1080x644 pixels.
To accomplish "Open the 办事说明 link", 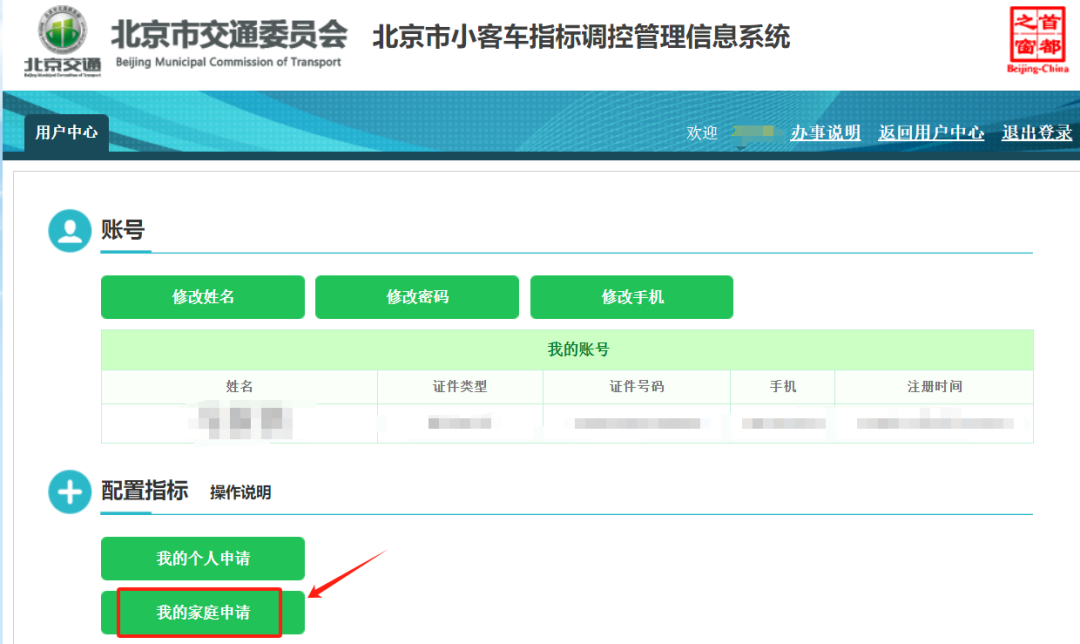I will click(825, 132).
